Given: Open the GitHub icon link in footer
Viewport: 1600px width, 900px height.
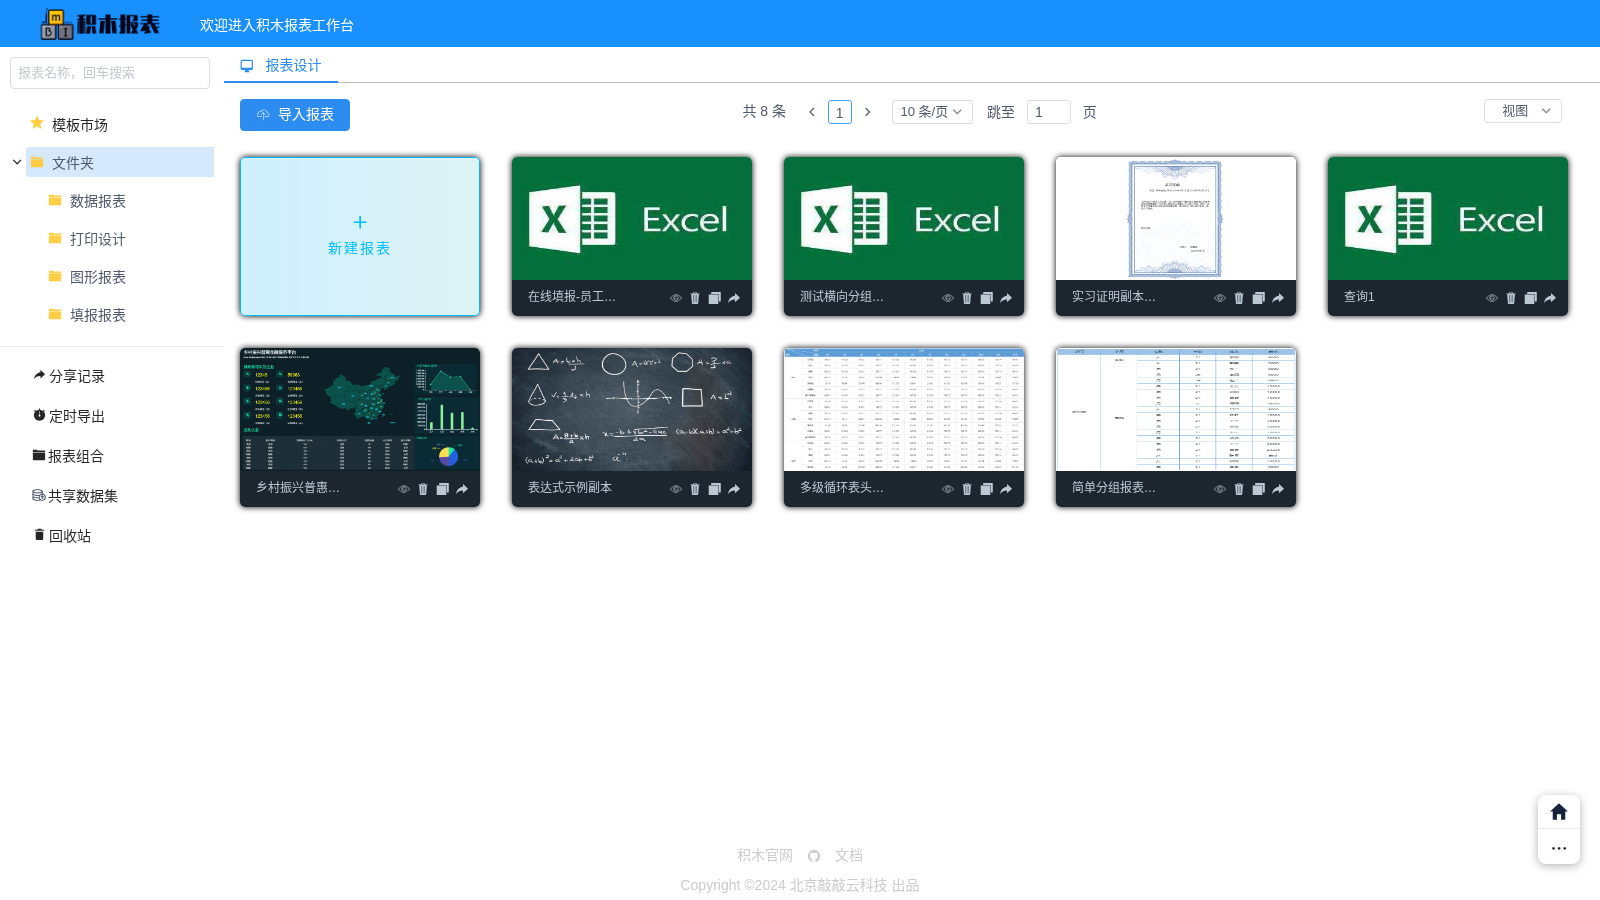Looking at the screenshot, I should [x=814, y=856].
